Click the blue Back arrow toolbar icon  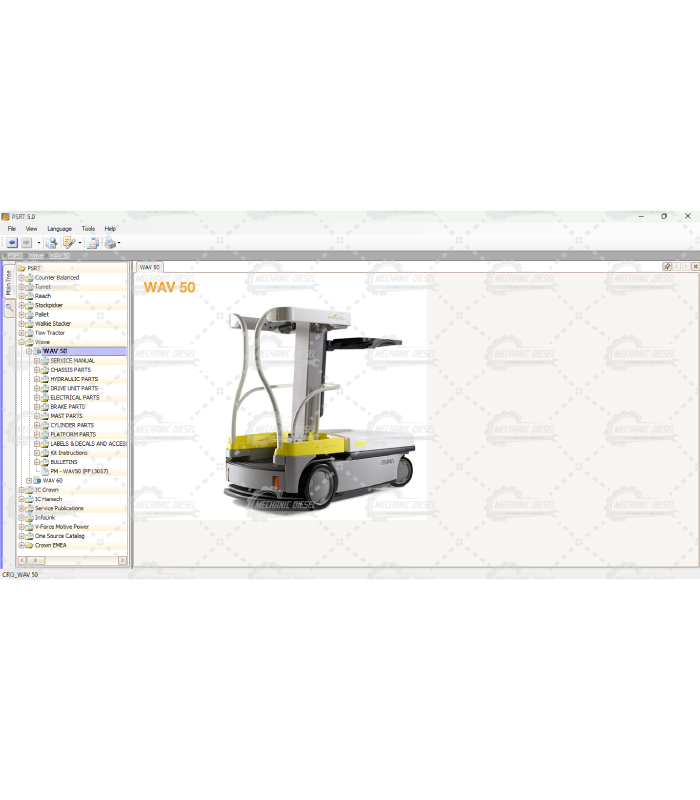12,243
